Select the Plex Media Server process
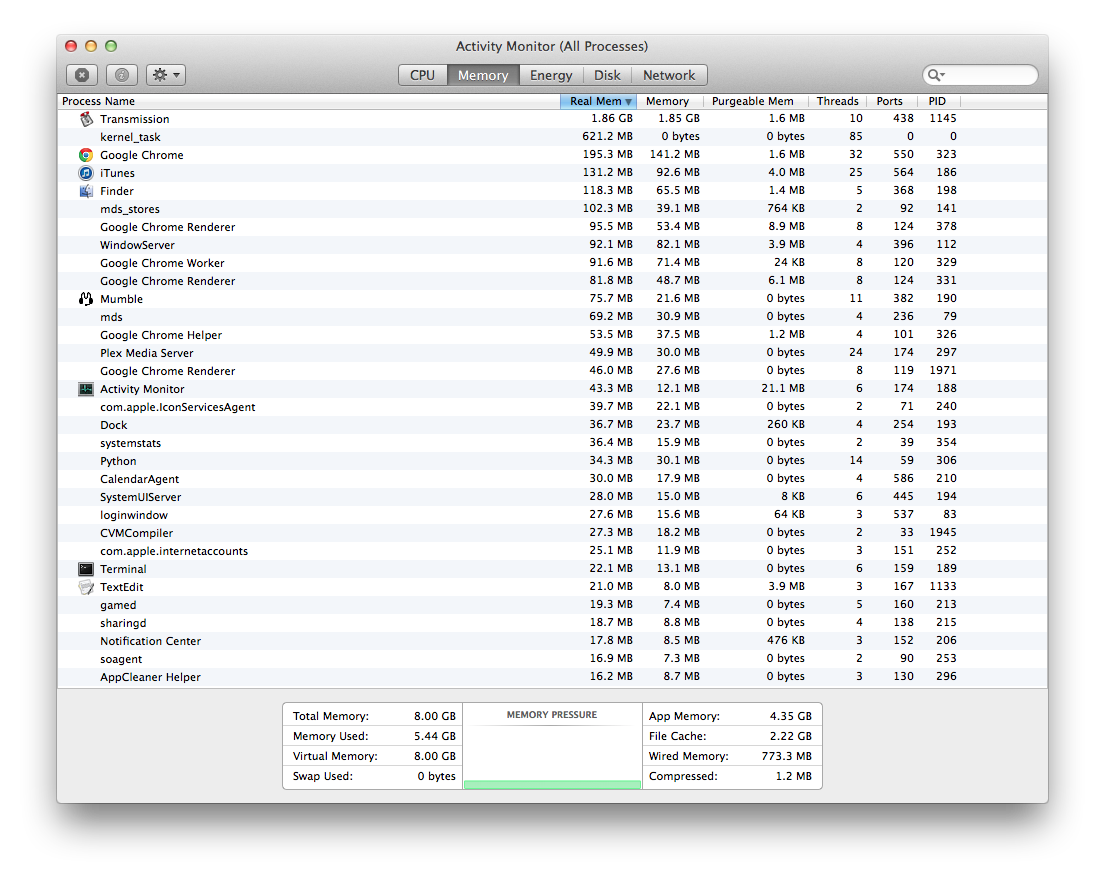Screen dimensions: 1105x882 552,353
